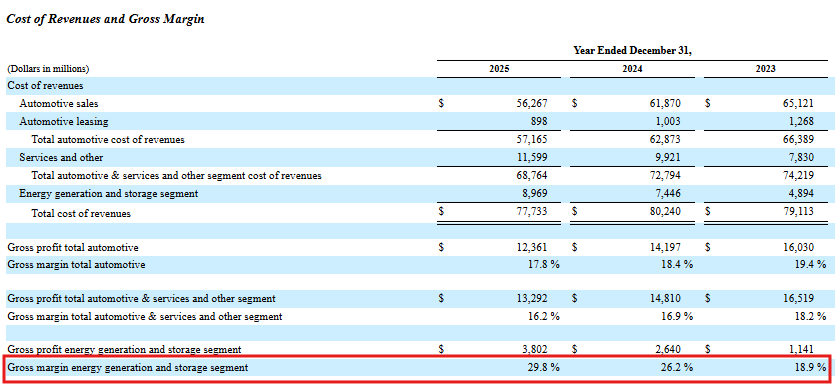The image size is (836, 392).
Task: Select energy gross margin 18.9 %
Action: click(x=810, y=367)
